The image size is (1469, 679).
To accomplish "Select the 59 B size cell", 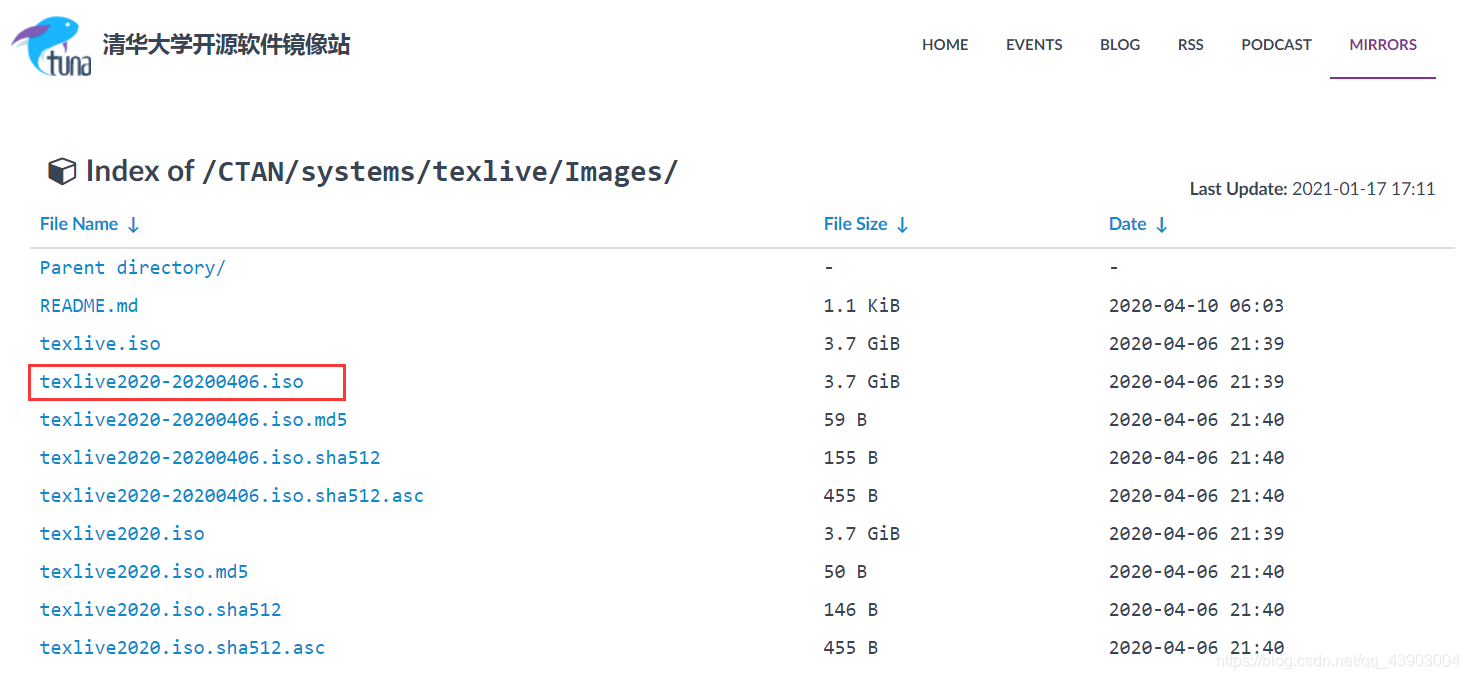I will 846,419.
